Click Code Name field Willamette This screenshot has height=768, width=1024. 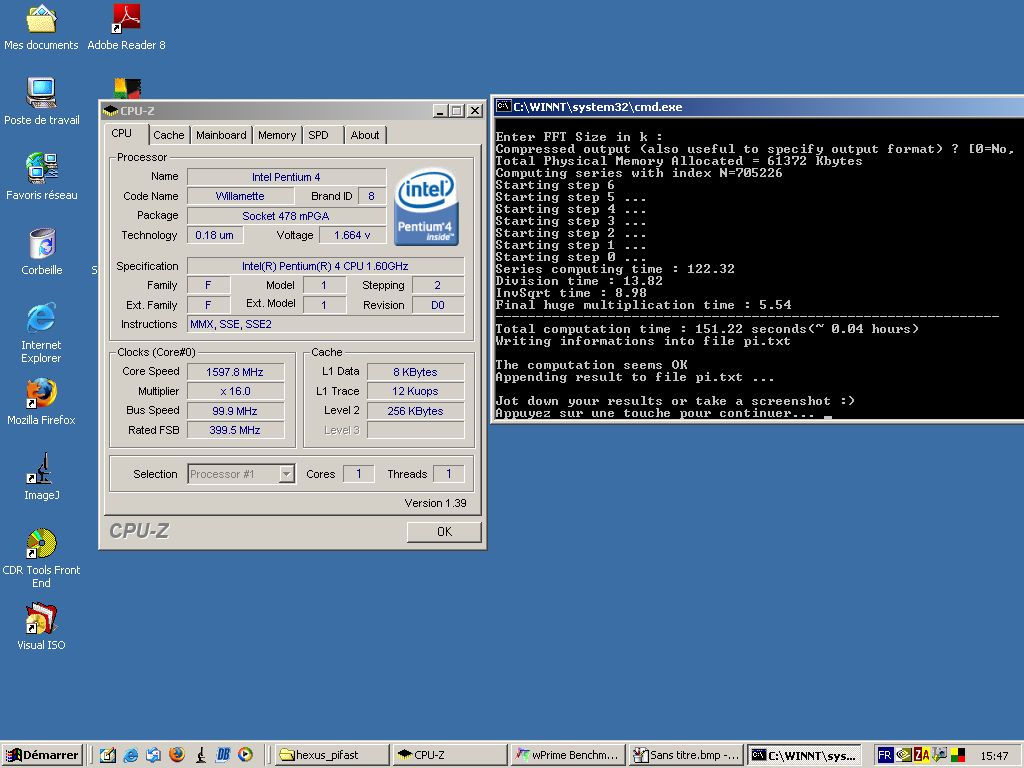pos(240,196)
